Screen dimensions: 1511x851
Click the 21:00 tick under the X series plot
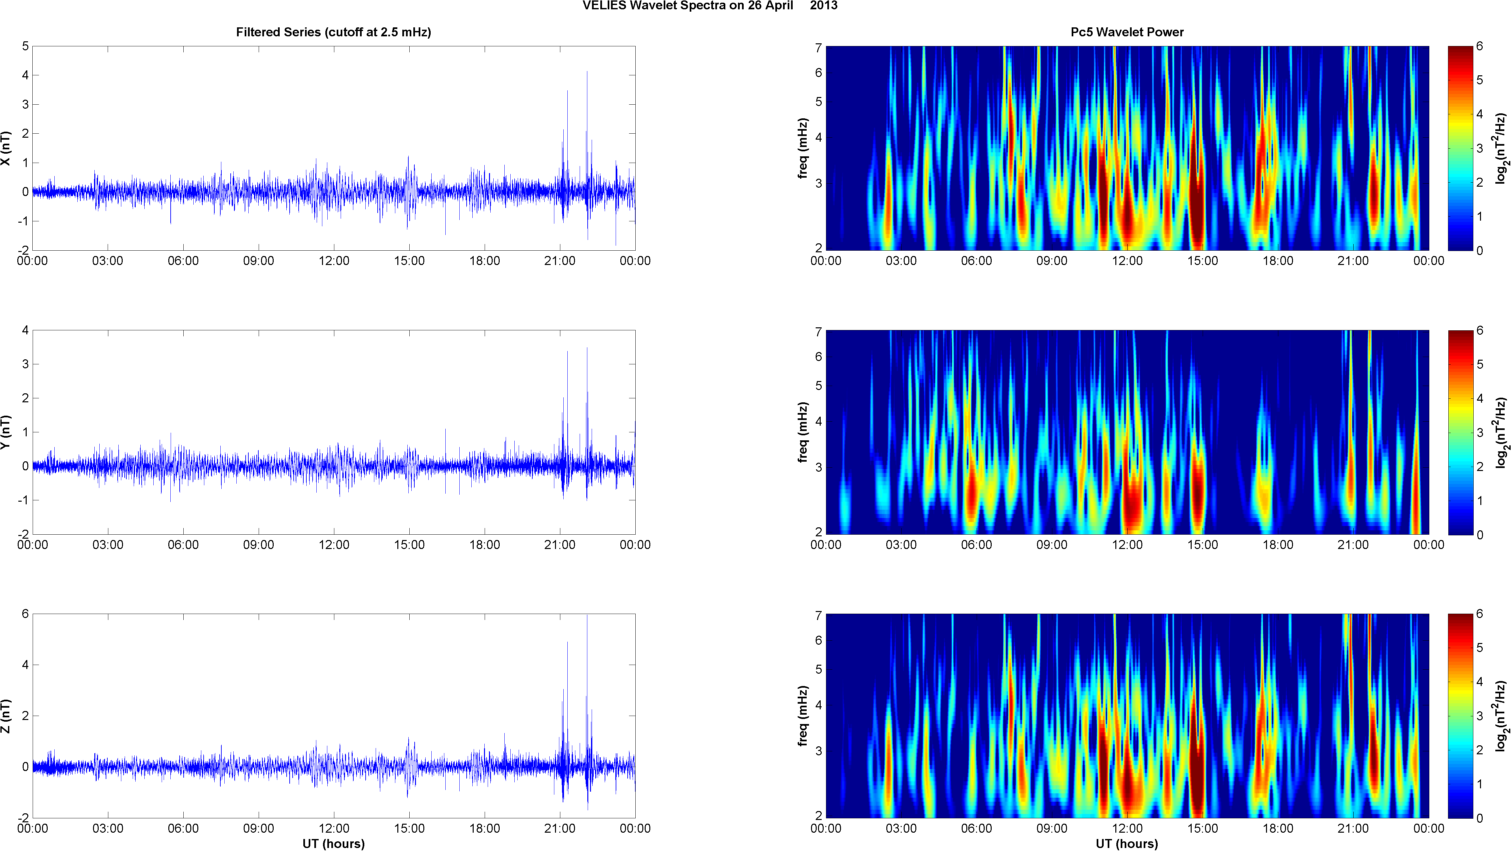(560, 261)
